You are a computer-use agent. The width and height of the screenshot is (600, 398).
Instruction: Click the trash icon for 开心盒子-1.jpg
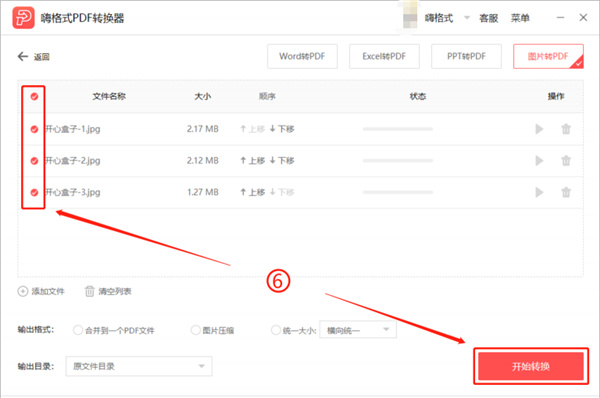click(566, 129)
